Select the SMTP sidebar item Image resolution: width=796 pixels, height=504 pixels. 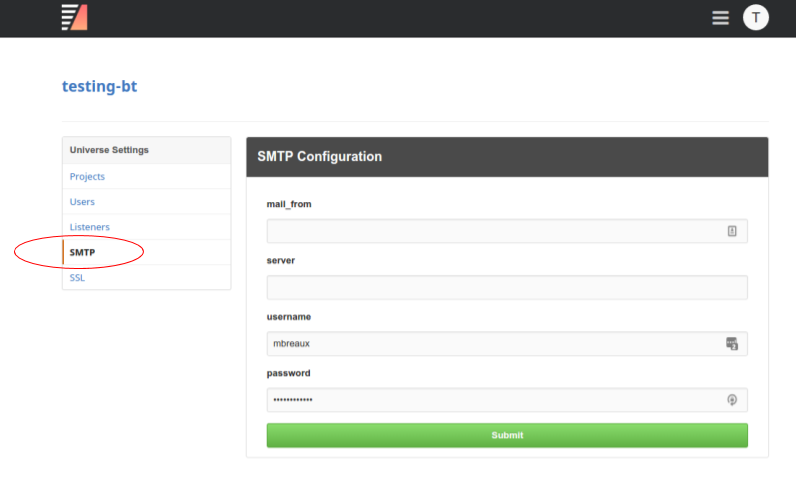pos(83,252)
